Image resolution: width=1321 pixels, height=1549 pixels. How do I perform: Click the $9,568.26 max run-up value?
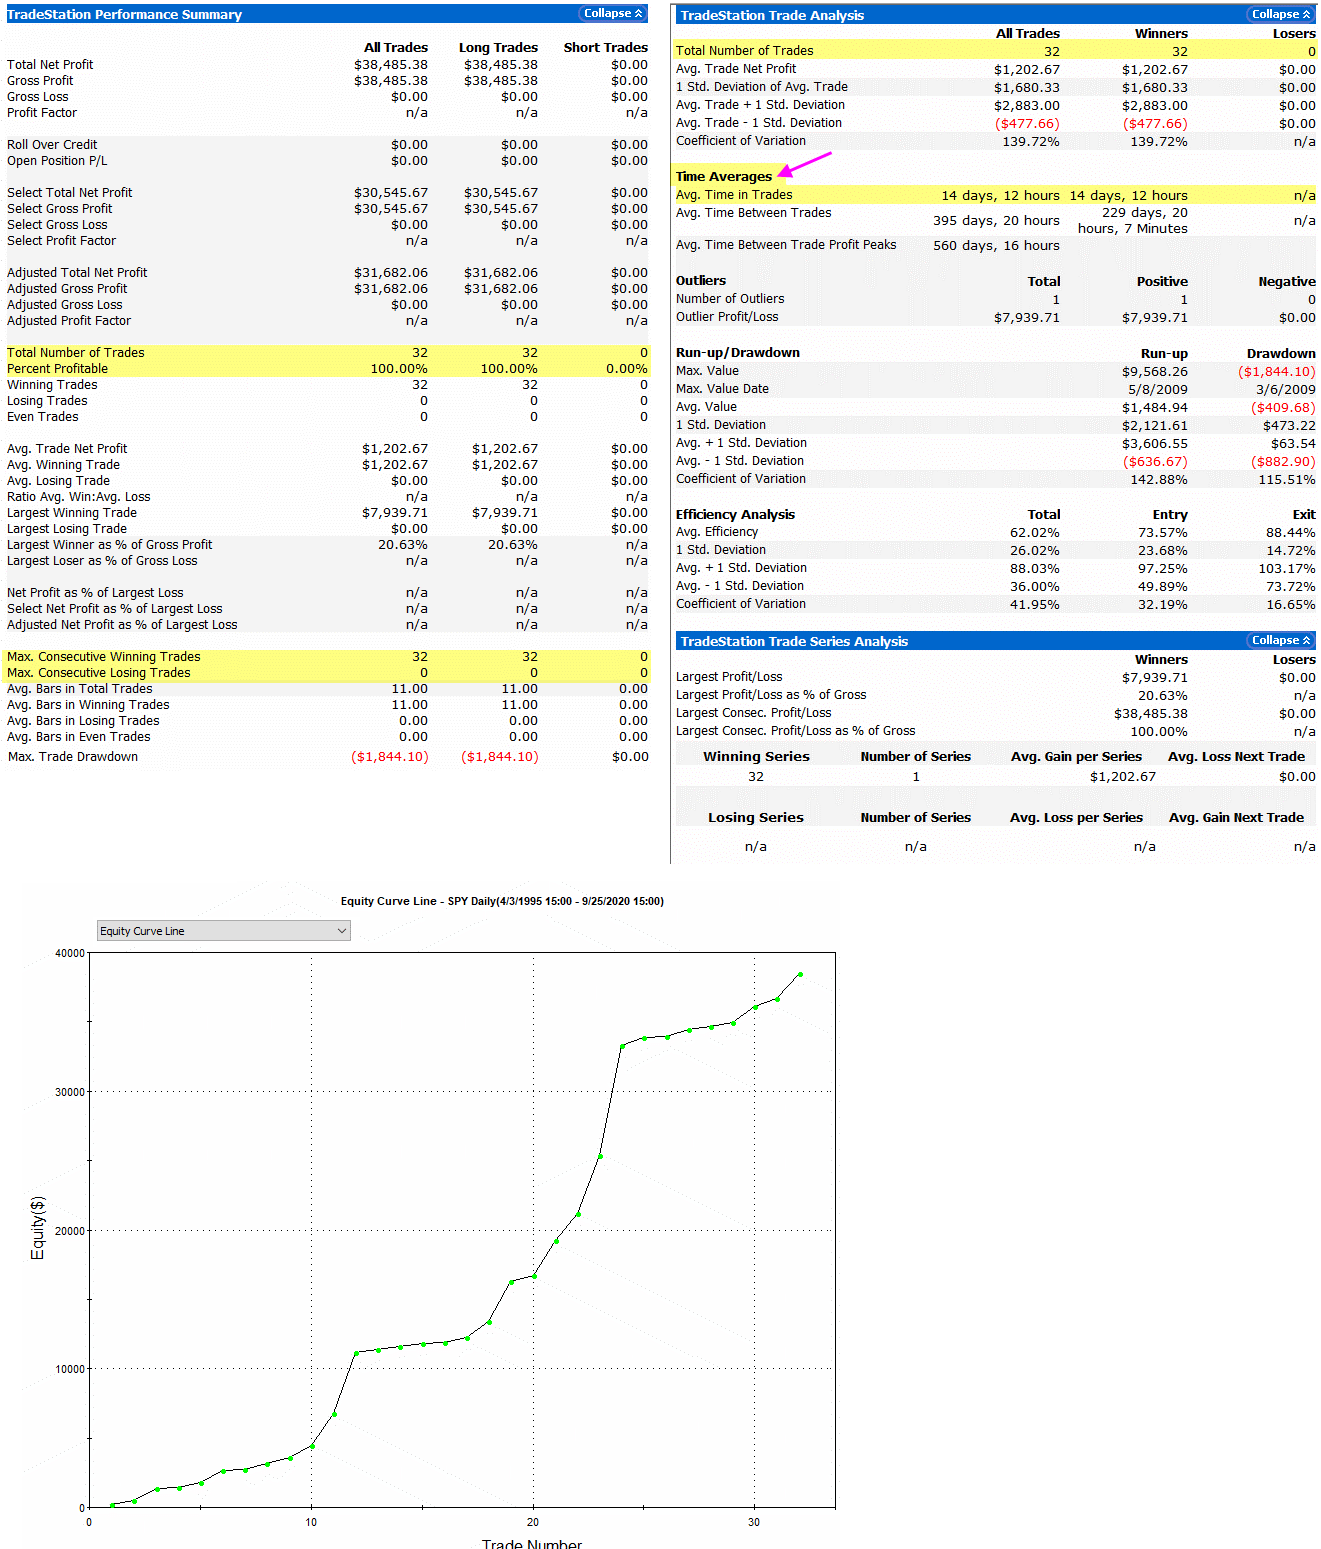(x=1155, y=371)
